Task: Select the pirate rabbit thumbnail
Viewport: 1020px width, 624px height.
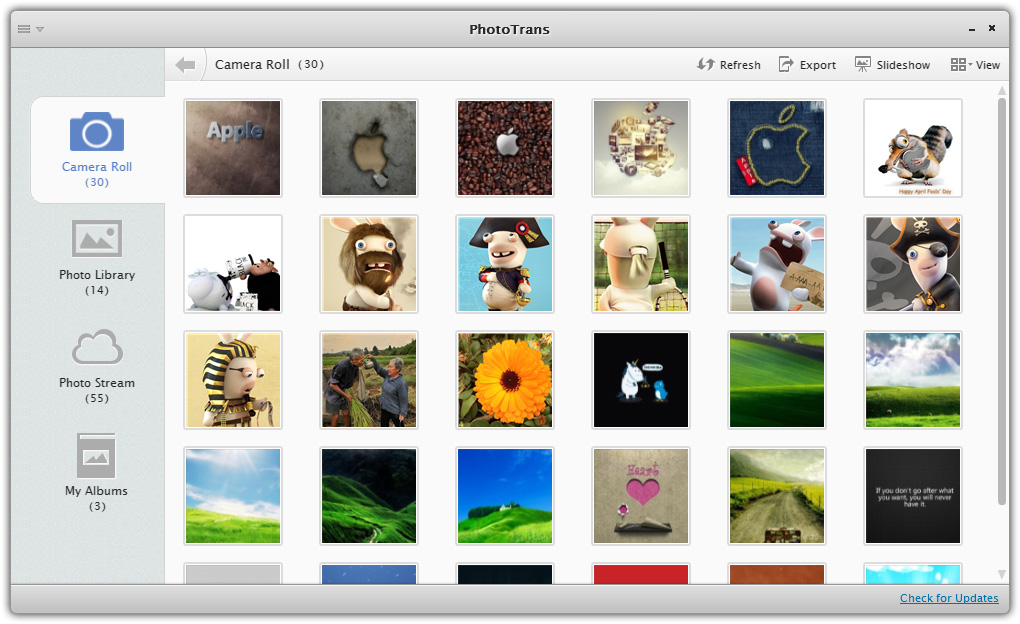Action: 913,264
